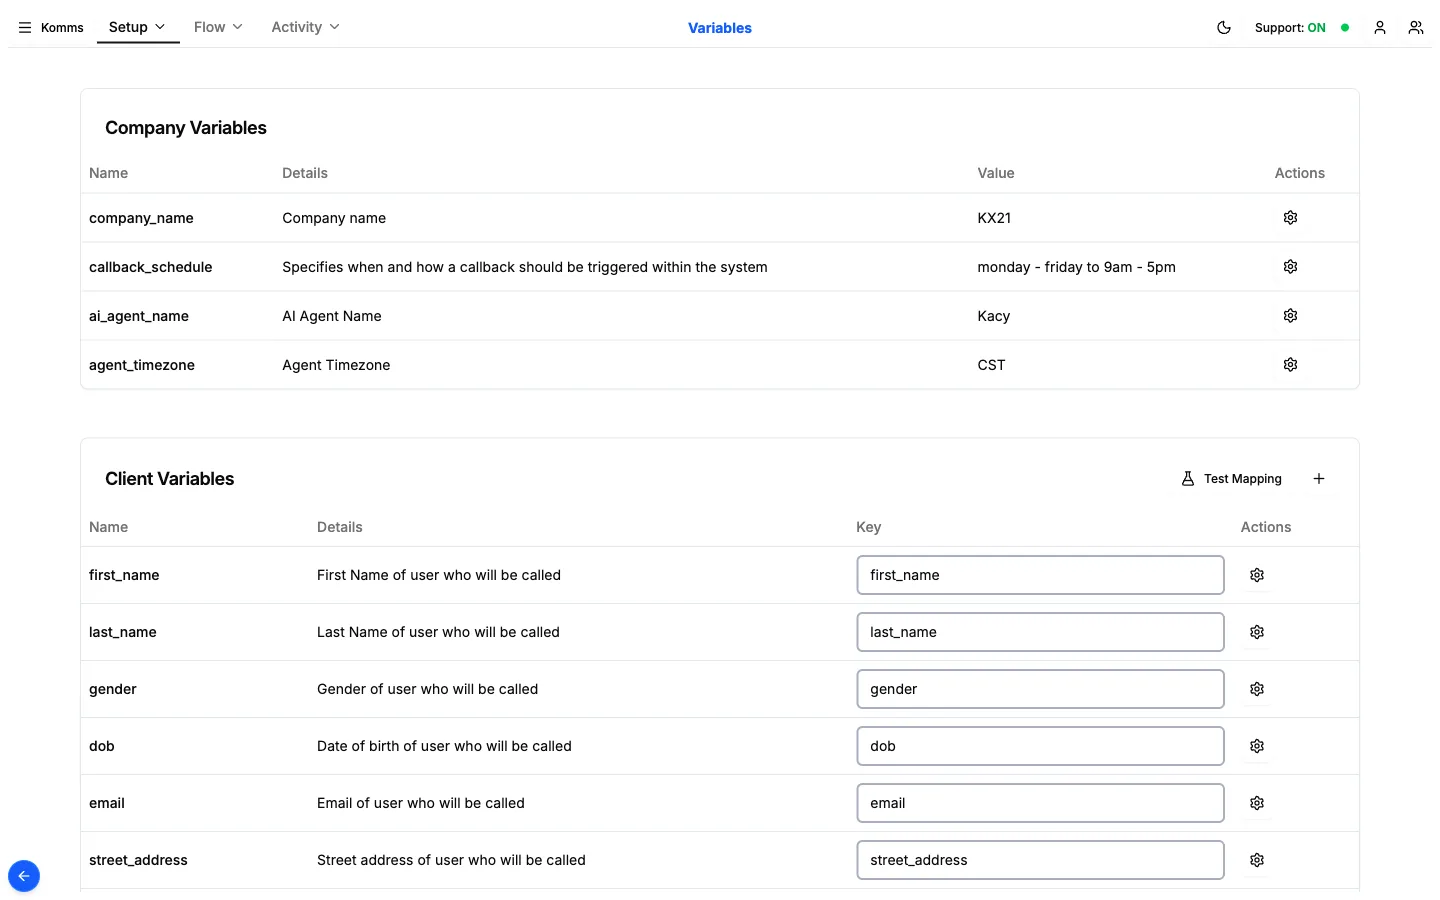
Task: Edit the gender key field
Action: [x=1040, y=689]
